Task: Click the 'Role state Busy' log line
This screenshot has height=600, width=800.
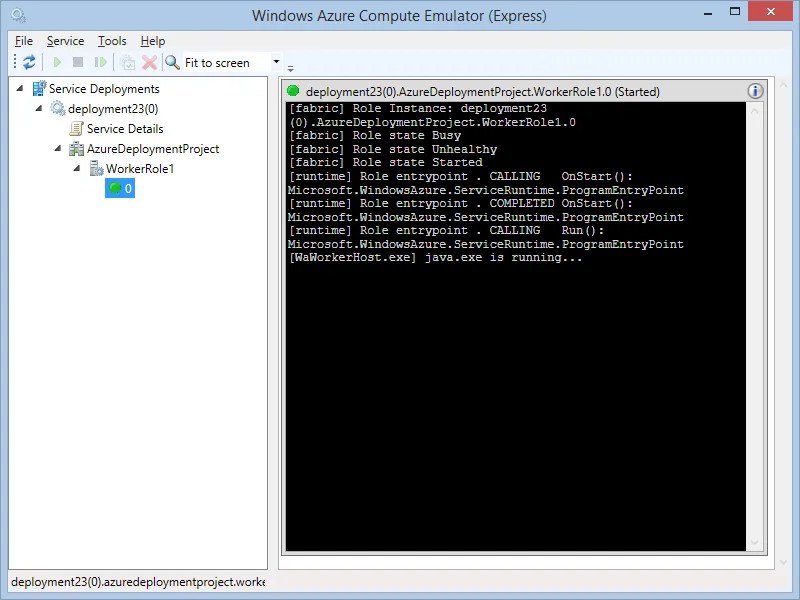Action: click(x=374, y=135)
